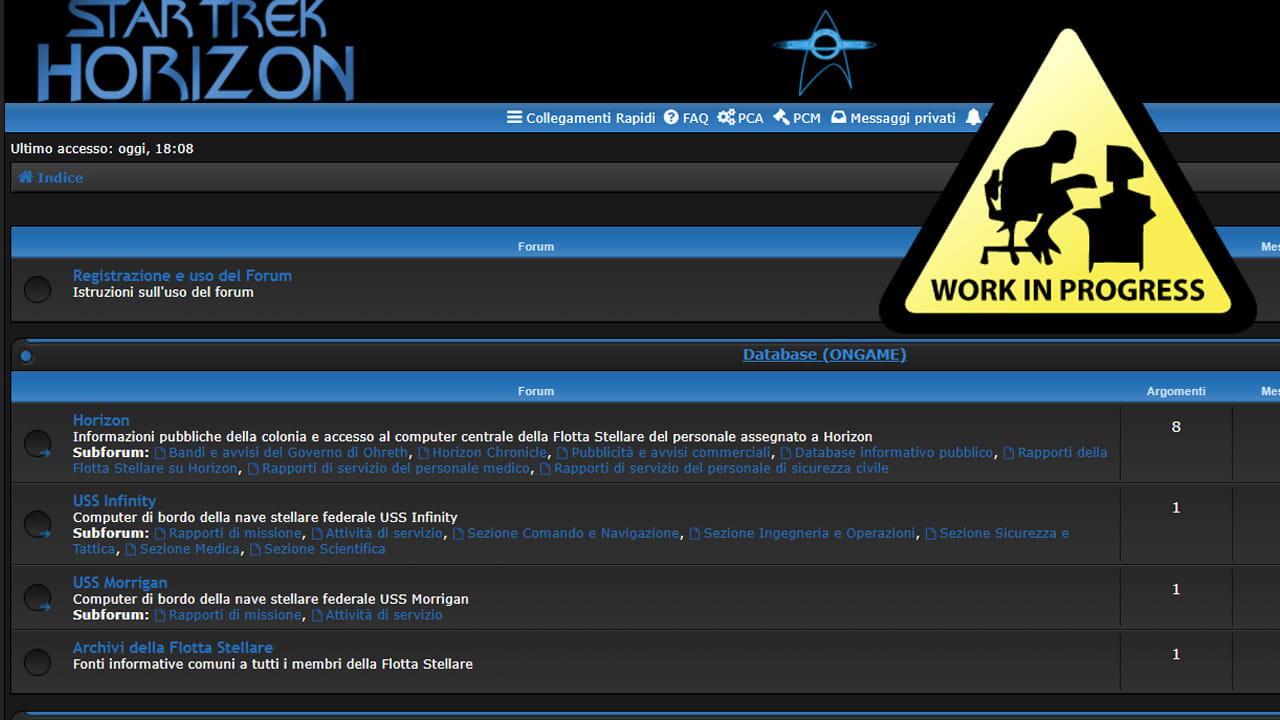Open Archivi della Flotta Stellare forum
This screenshot has height=720, width=1280.
click(173, 648)
